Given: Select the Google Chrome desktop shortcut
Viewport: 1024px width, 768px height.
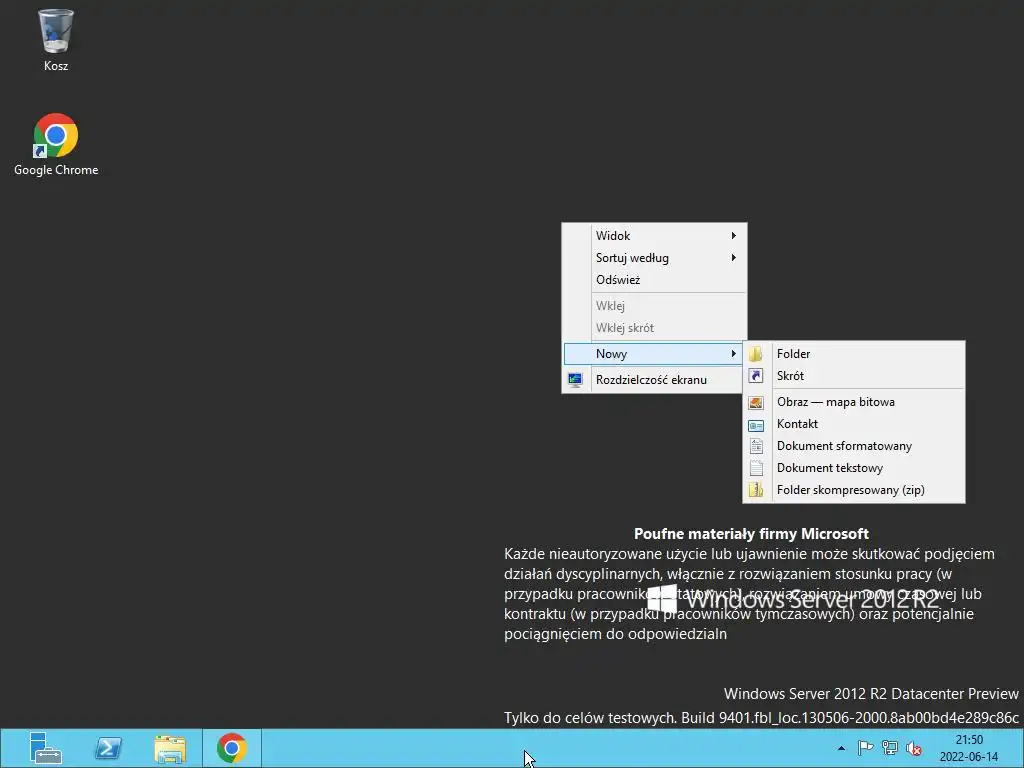Looking at the screenshot, I should (56, 144).
